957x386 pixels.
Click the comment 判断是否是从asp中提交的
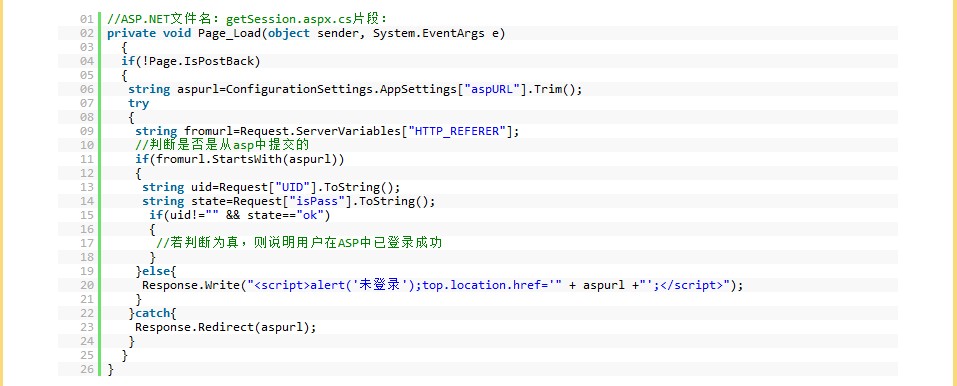tap(222, 145)
